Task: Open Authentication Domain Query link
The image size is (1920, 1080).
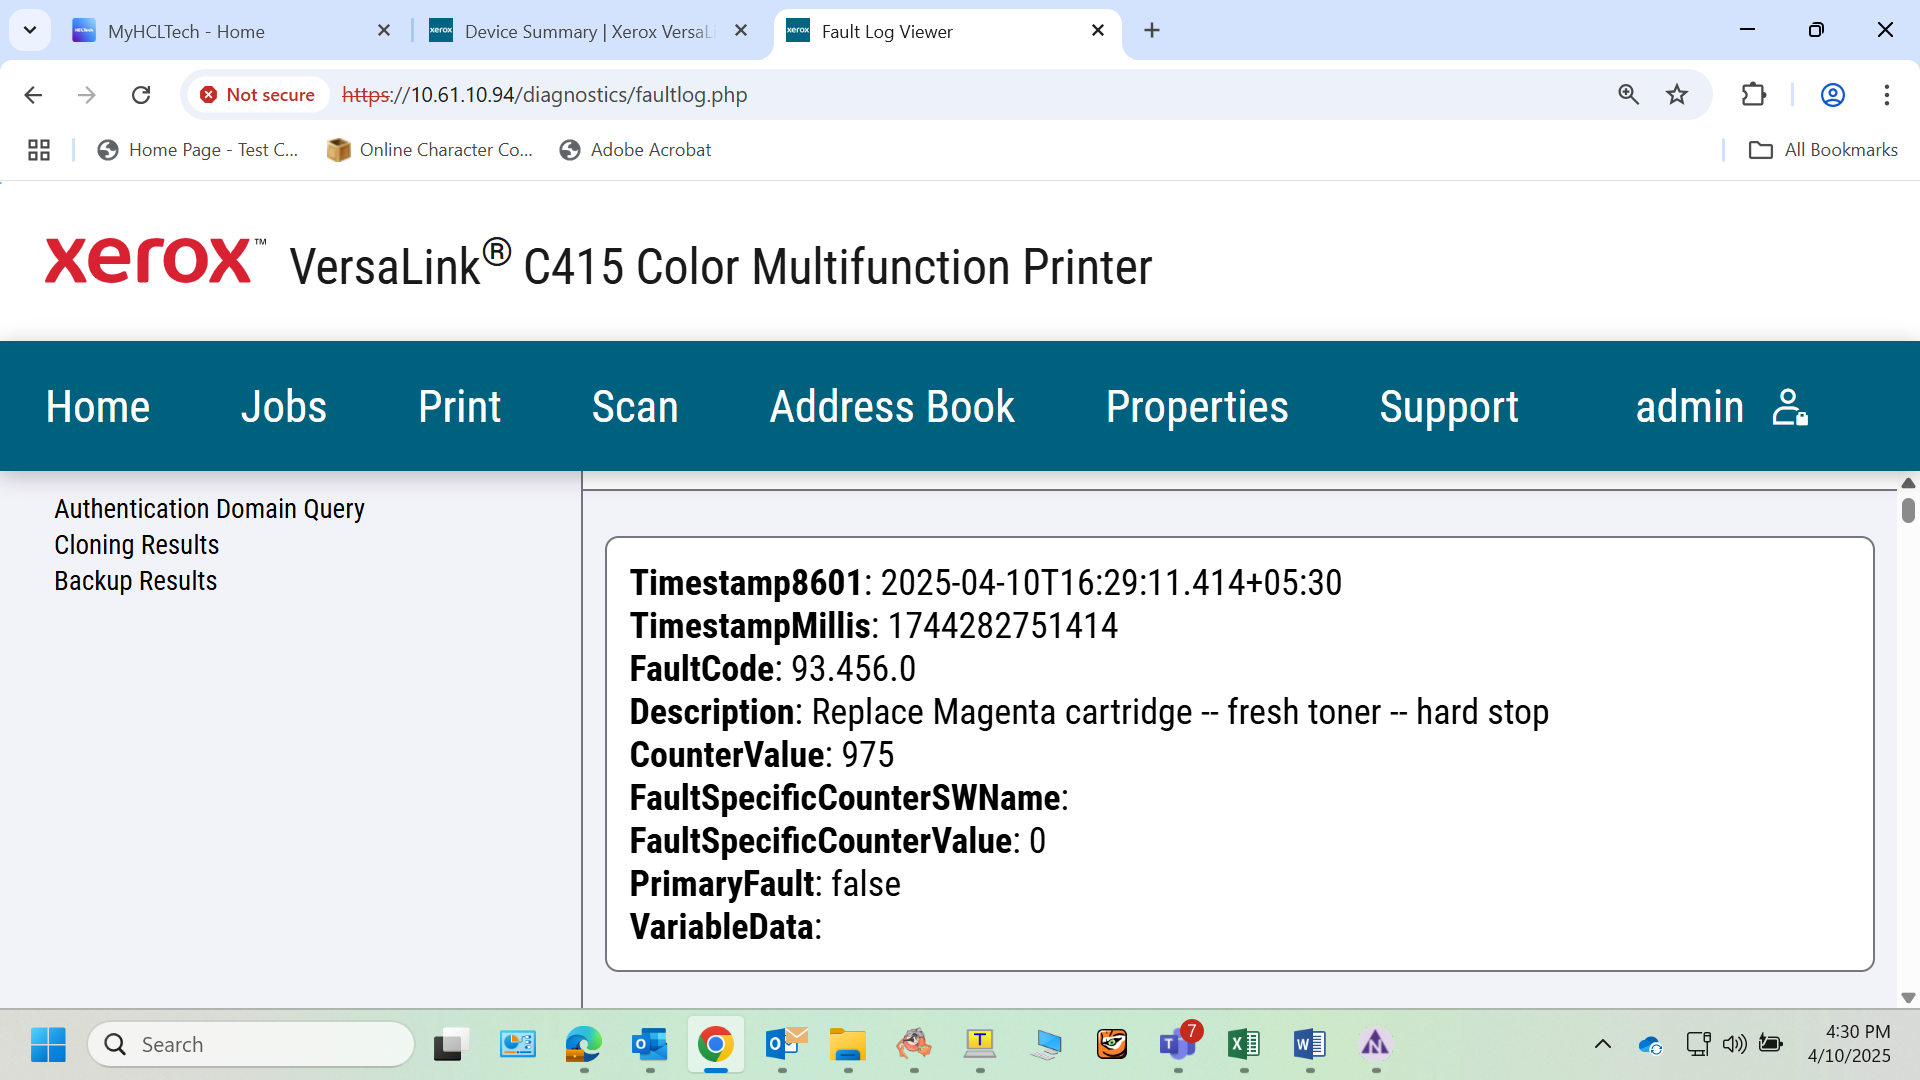Action: click(210, 509)
